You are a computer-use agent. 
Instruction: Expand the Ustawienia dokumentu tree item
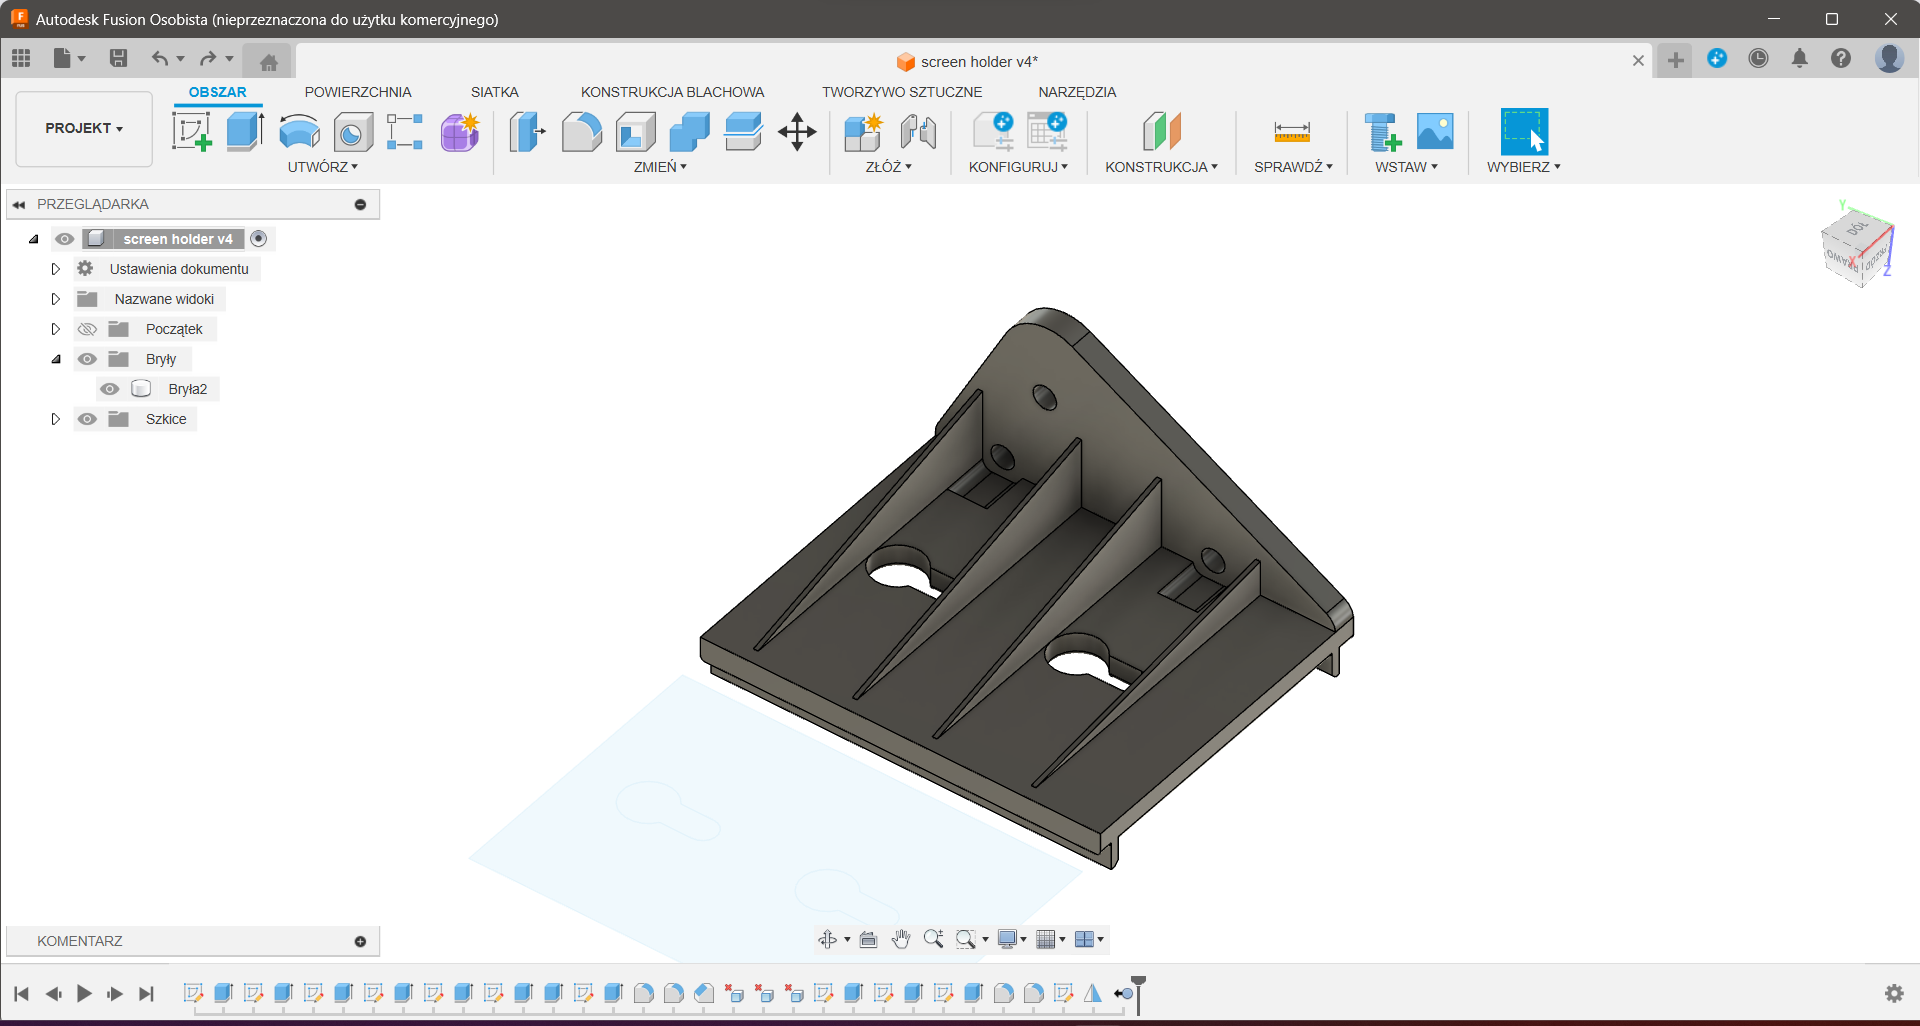tap(56, 269)
